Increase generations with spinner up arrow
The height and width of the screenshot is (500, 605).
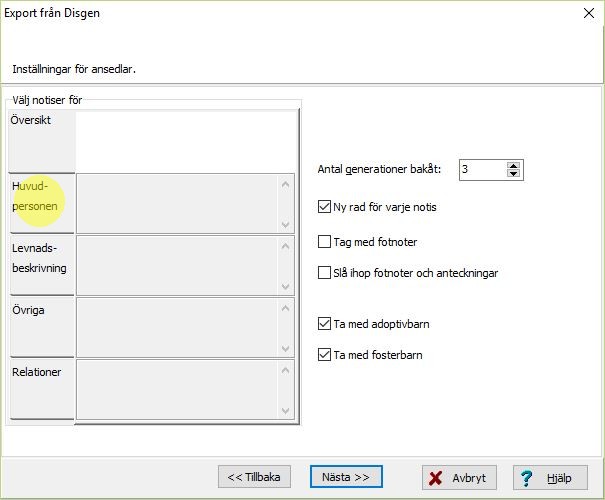point(513,166)
